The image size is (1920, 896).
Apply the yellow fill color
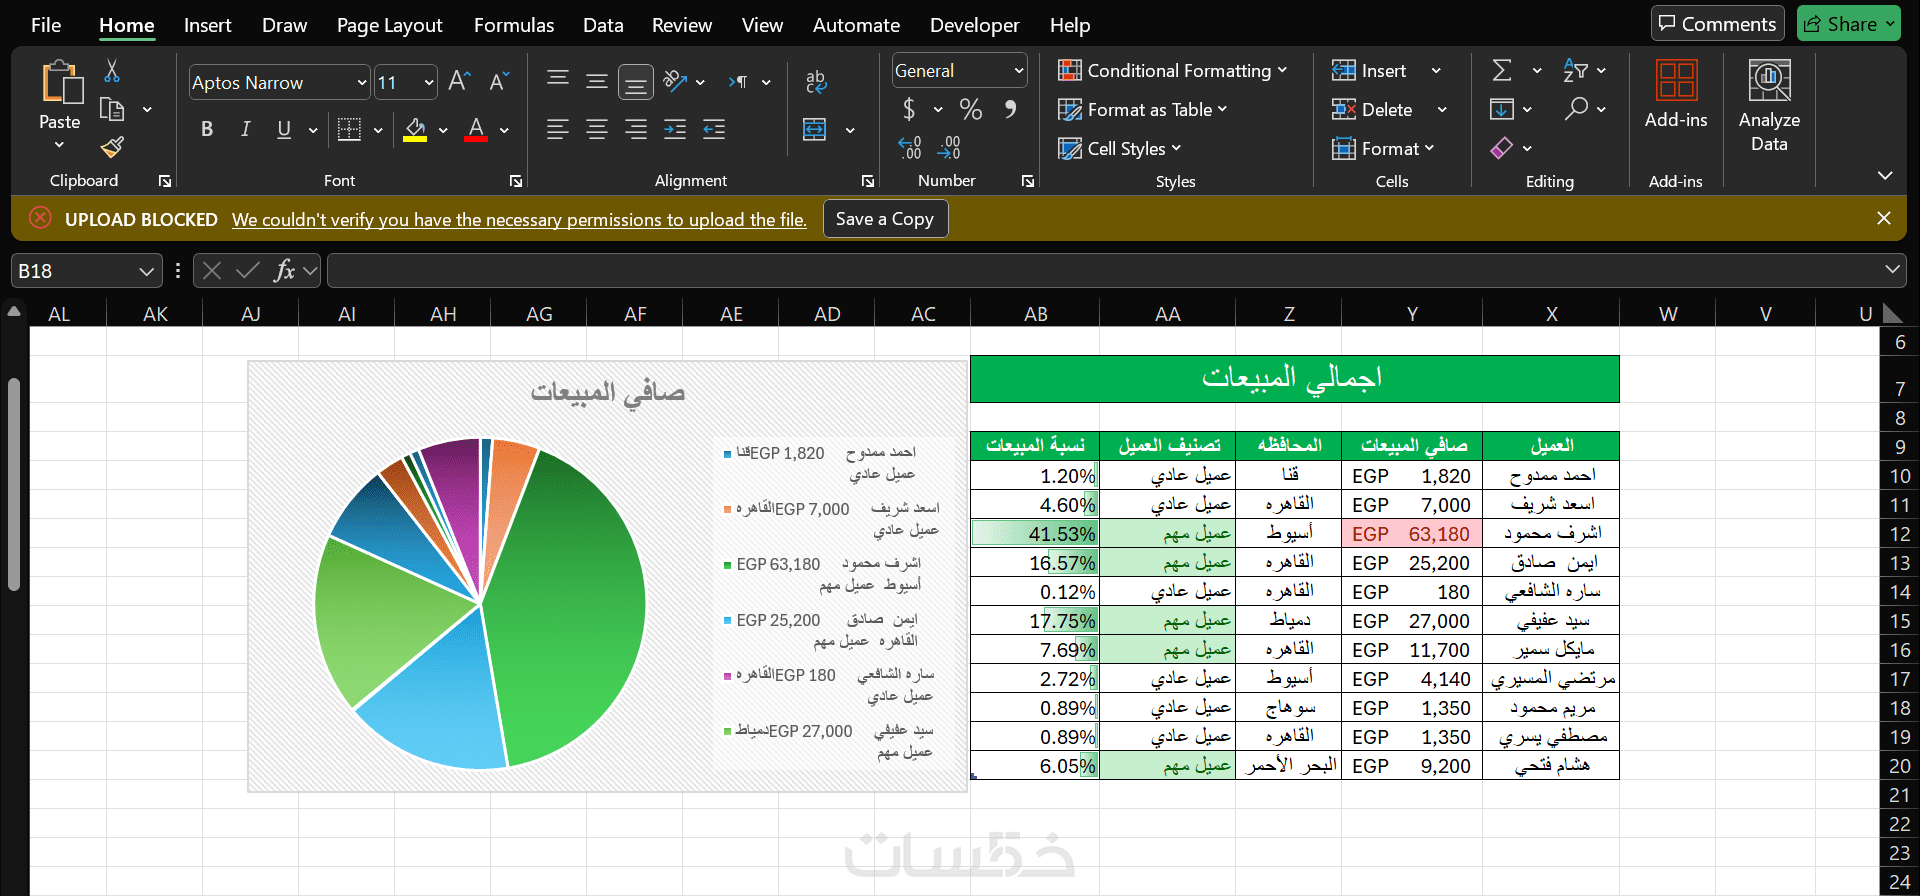point(415,129)
